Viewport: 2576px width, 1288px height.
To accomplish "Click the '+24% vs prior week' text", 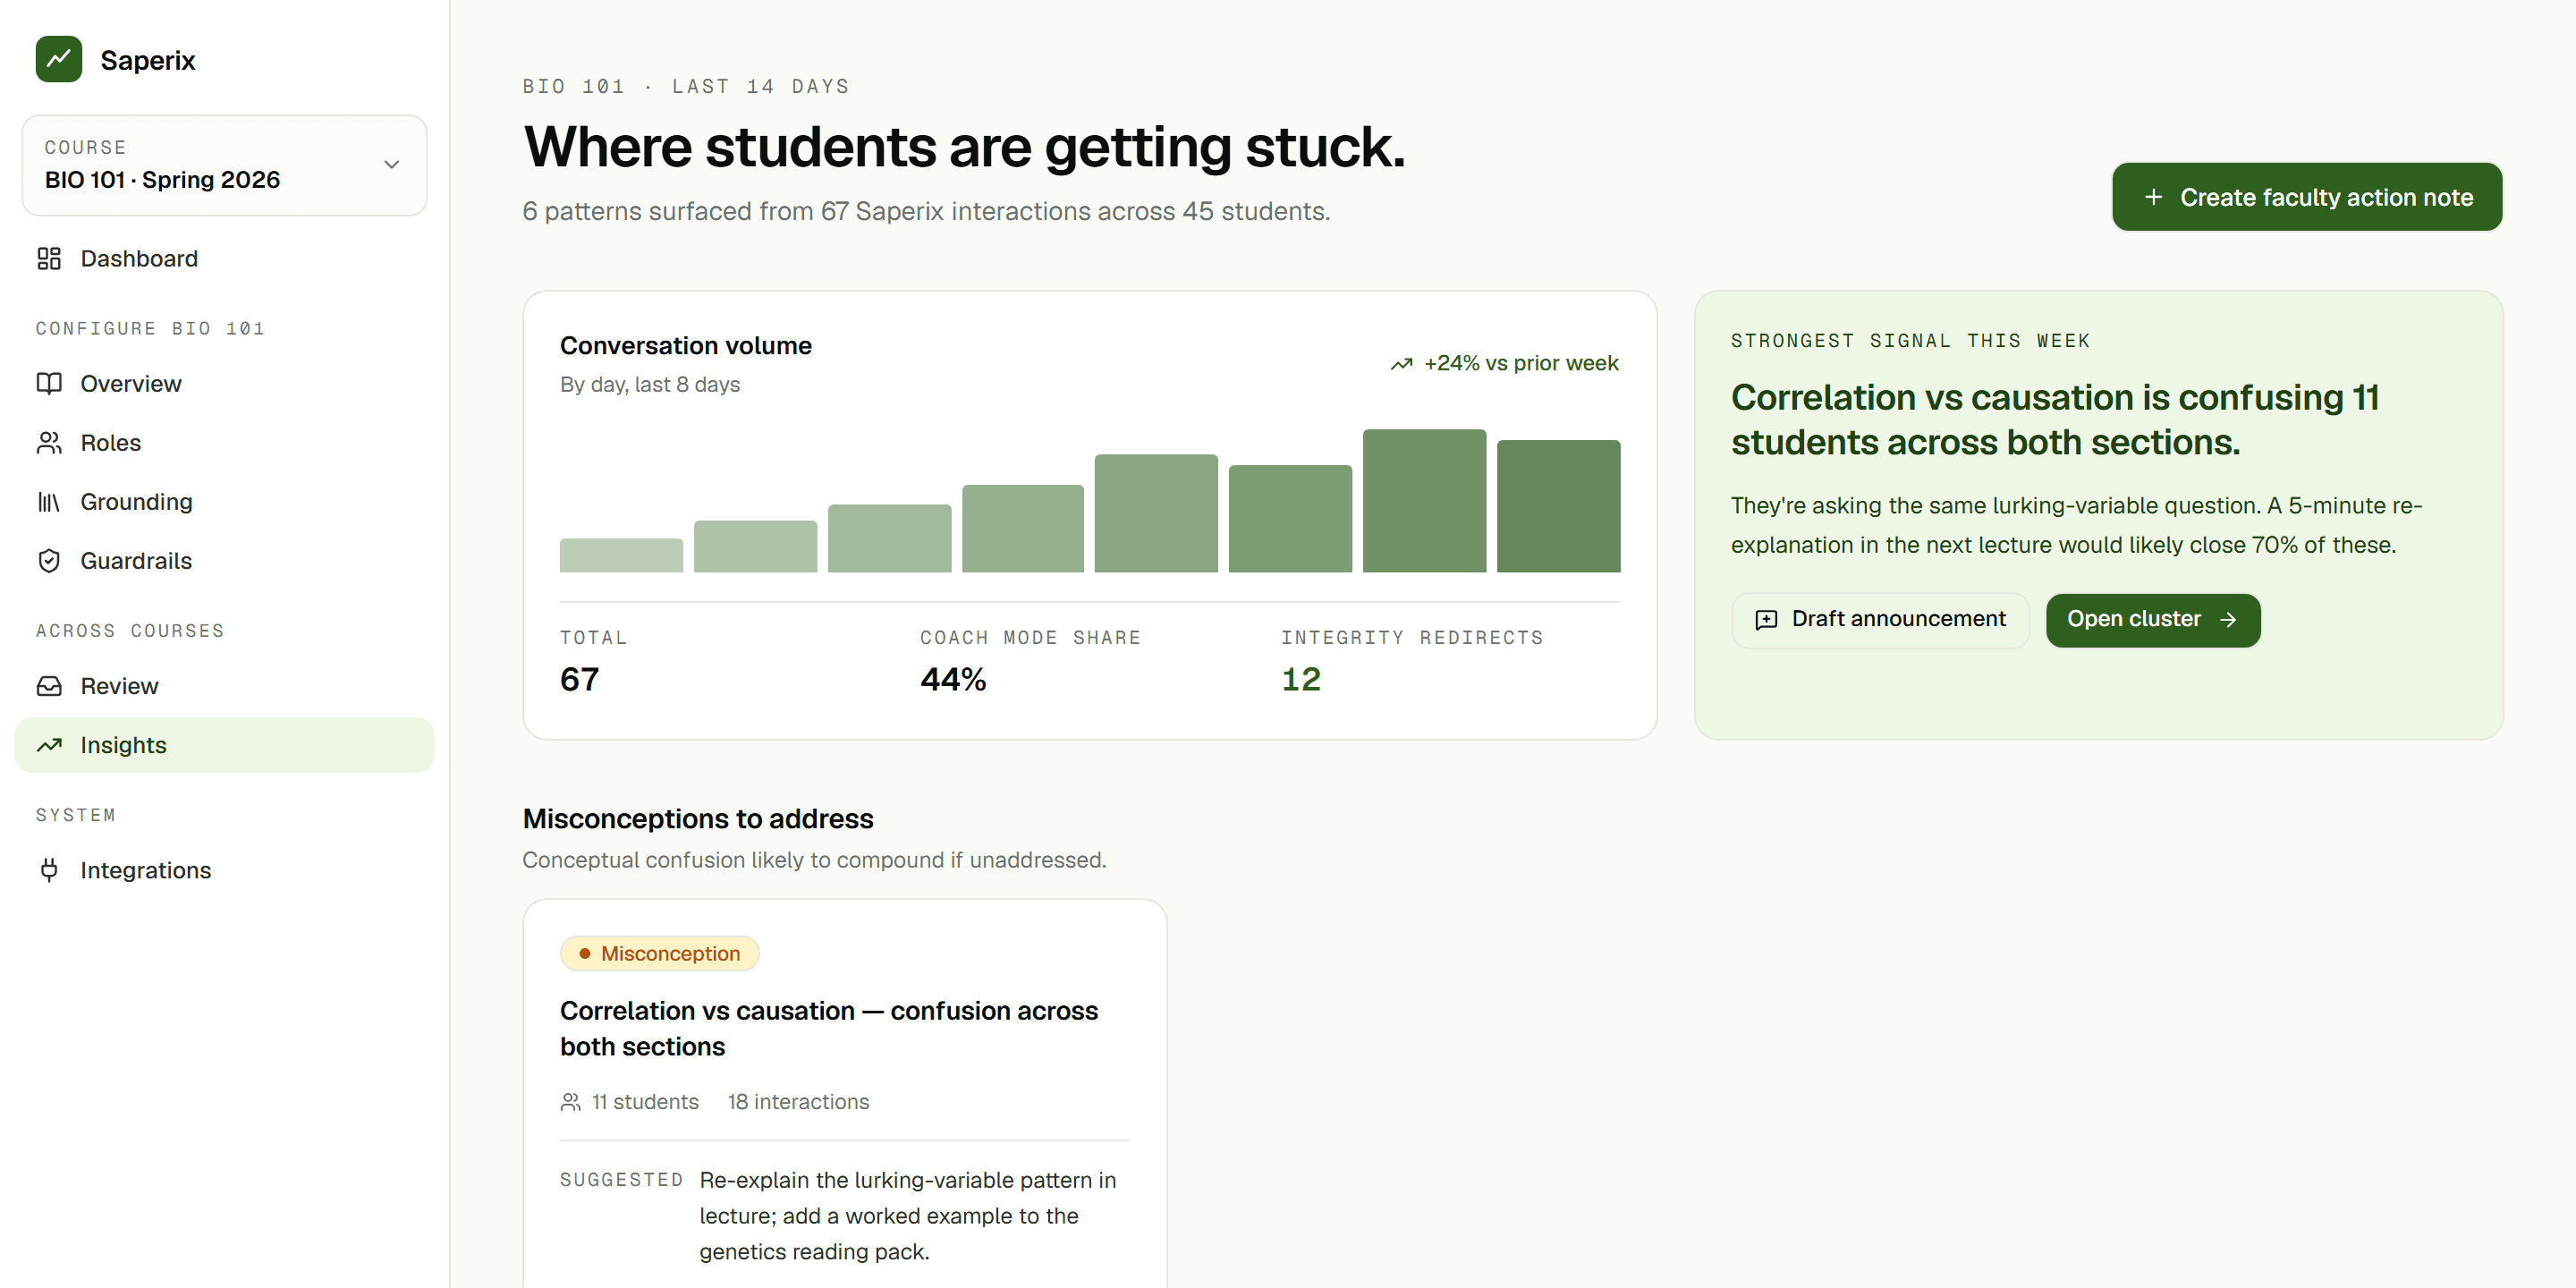I will tap(1521, 364).
